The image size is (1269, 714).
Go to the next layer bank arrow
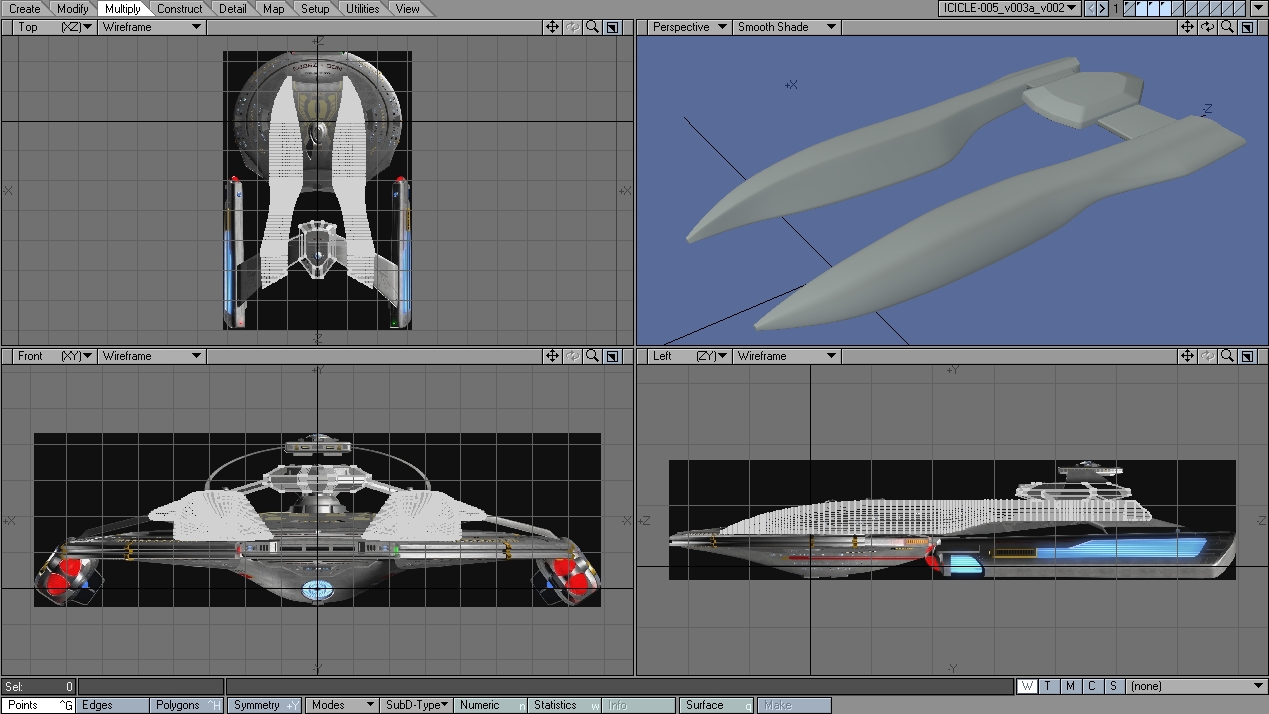coord(1102,8)
